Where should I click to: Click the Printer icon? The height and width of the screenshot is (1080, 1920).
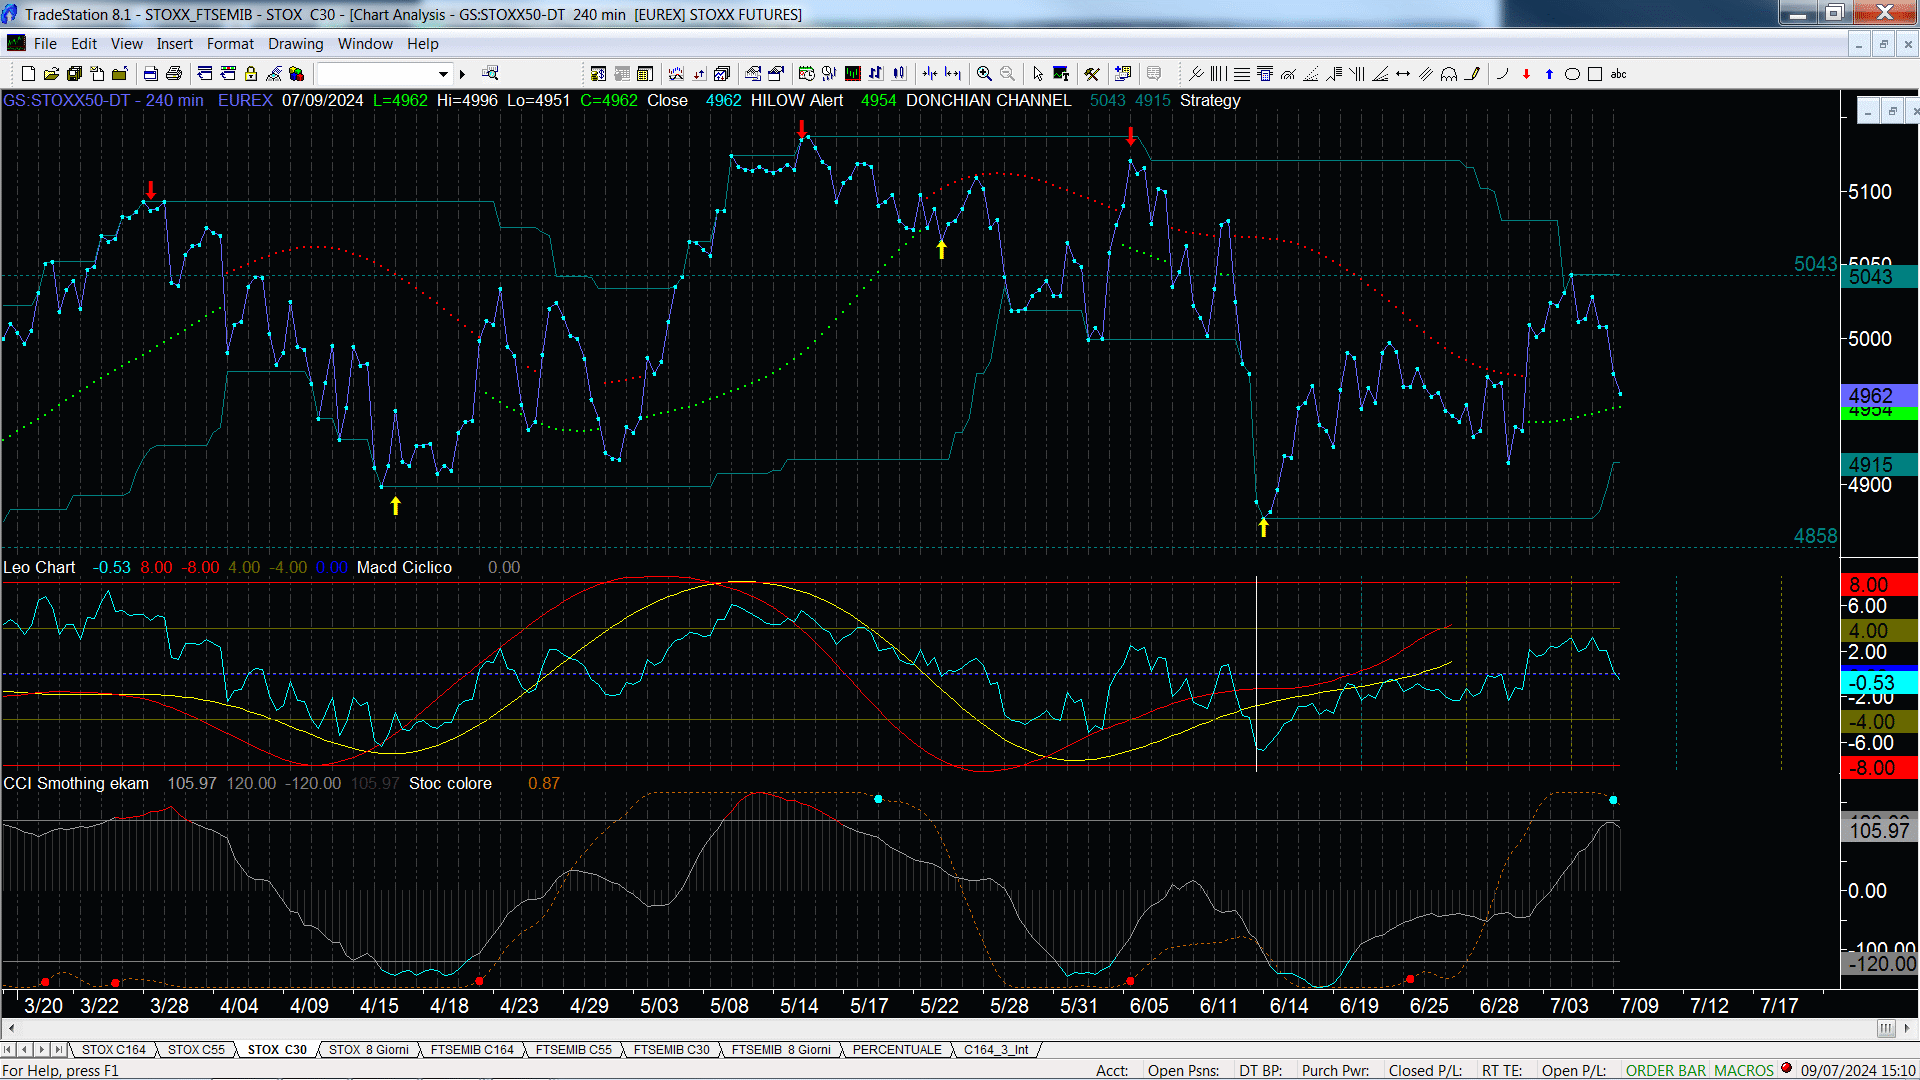click(174, 73)
